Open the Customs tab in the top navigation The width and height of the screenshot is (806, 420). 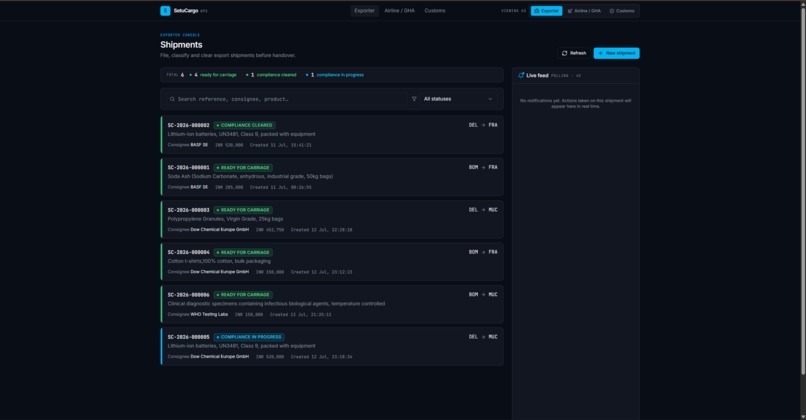[x=435, y=11]
